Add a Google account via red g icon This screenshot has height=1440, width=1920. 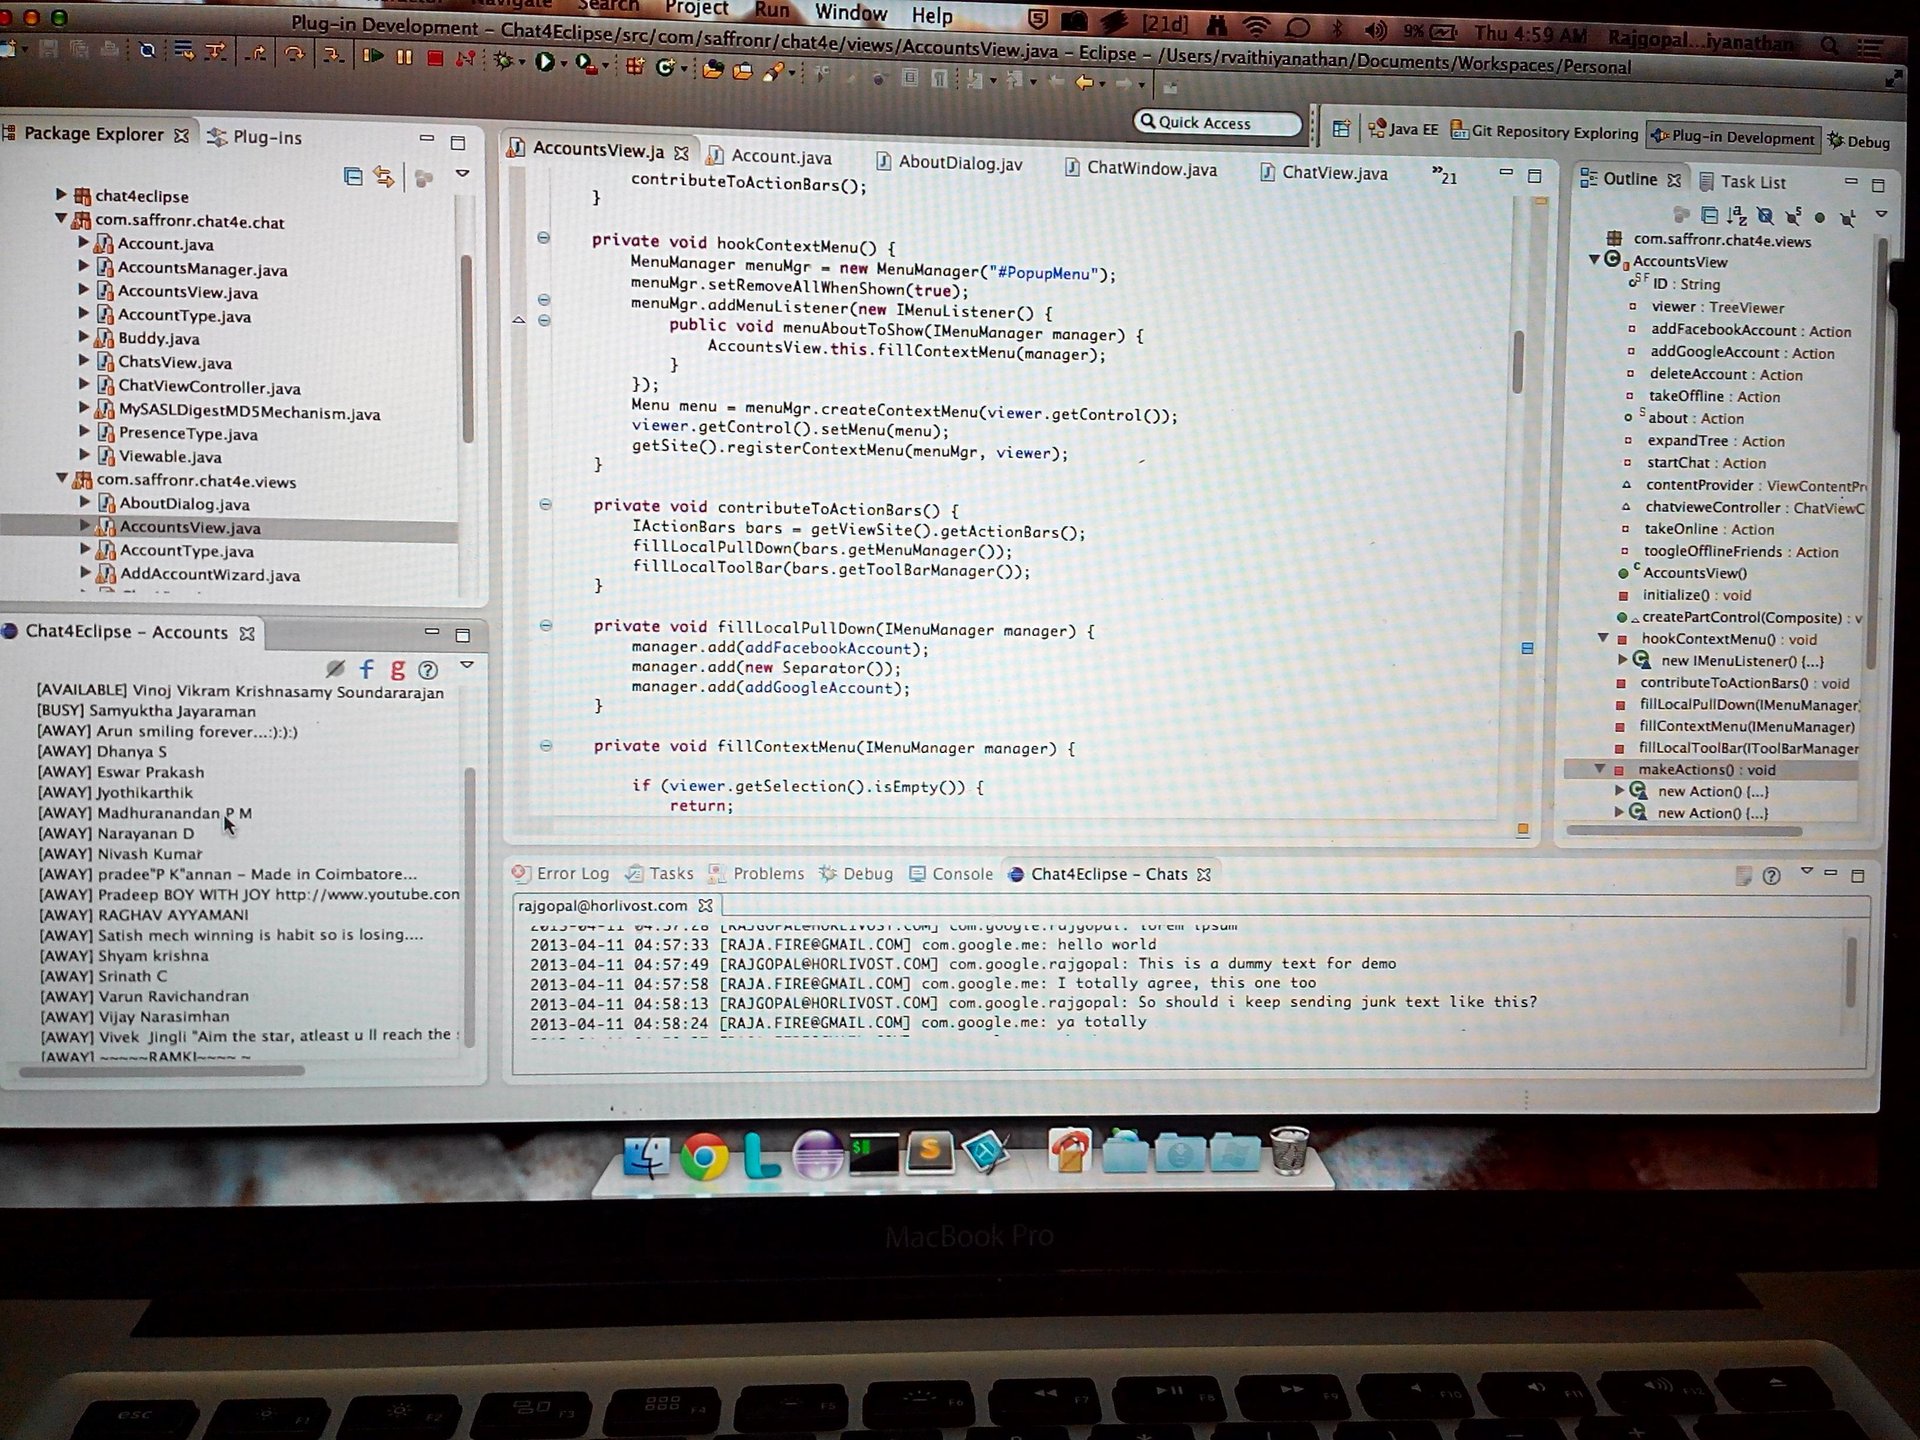[398, 669]
